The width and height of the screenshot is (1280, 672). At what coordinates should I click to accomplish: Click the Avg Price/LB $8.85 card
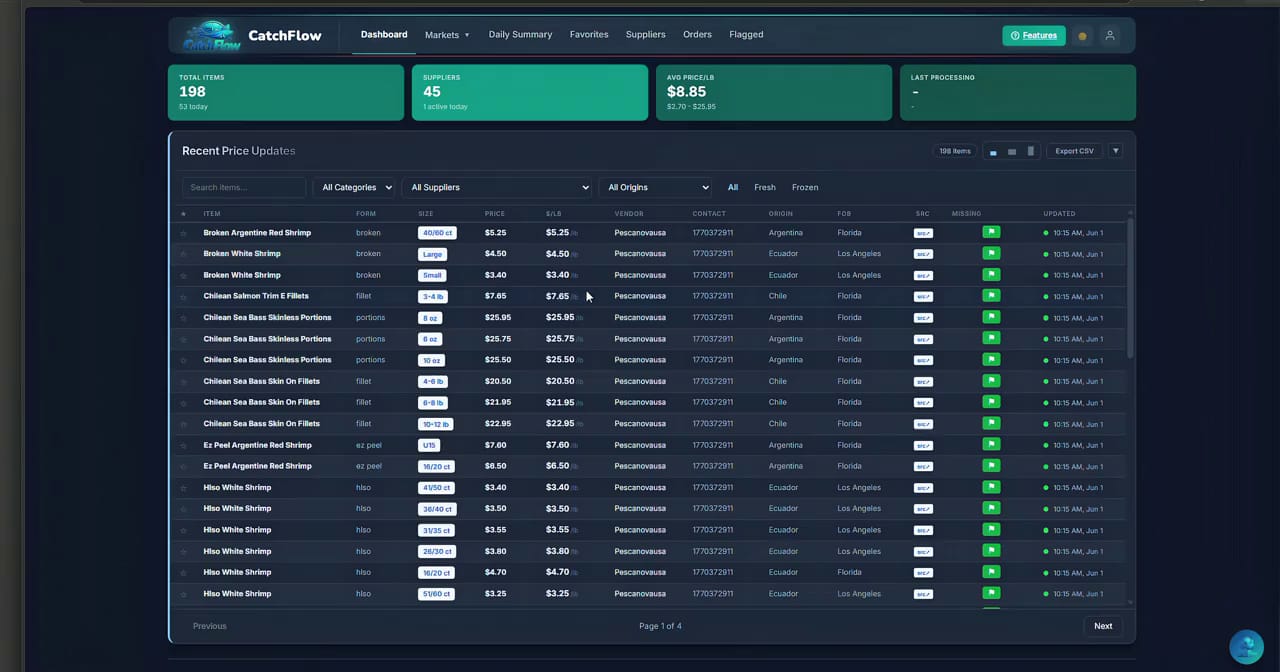pyautogui.click(x=774, y=92)
